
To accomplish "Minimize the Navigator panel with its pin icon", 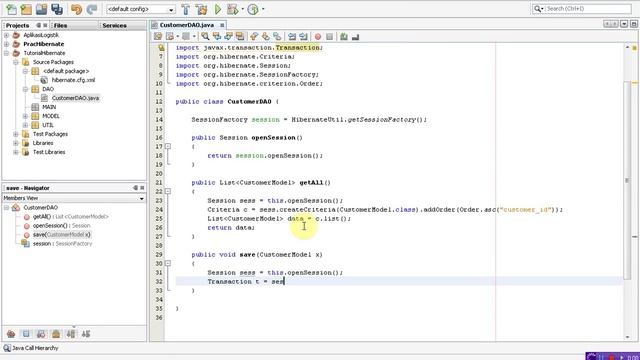I will 135,188.
